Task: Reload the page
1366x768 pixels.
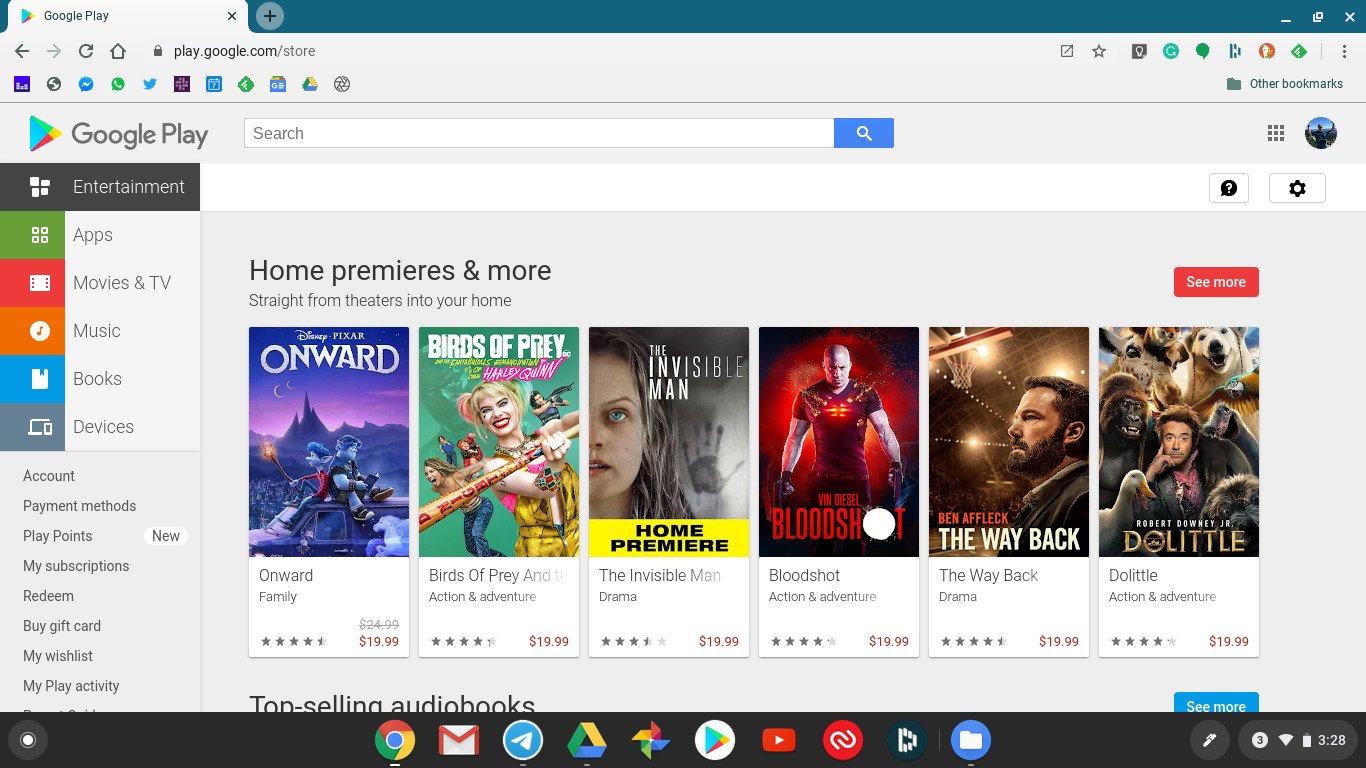Action: click(86, 51)
